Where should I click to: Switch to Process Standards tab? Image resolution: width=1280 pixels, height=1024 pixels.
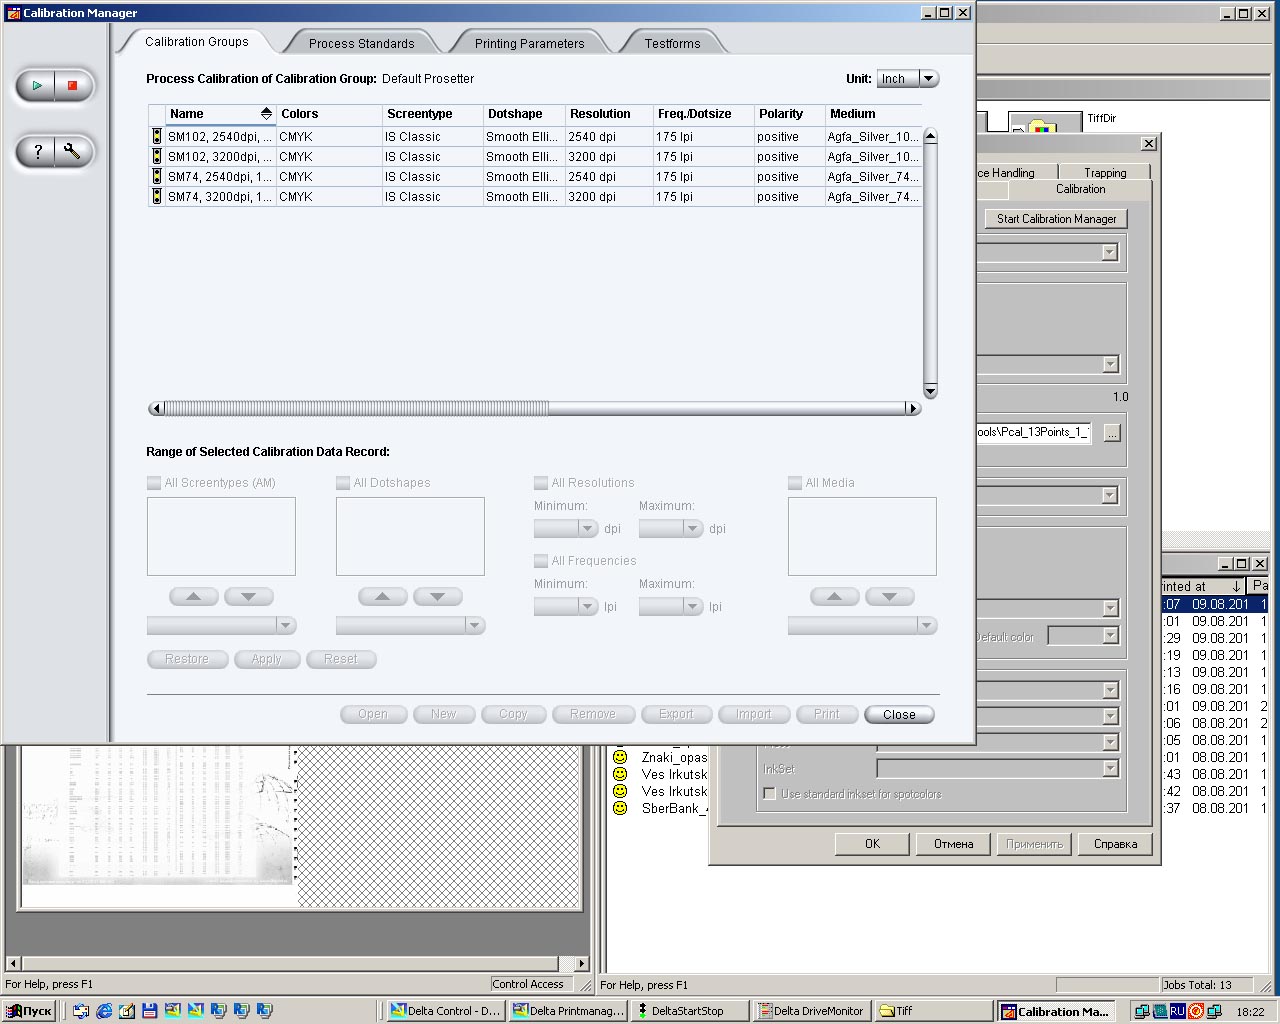[x=361, y=43]
